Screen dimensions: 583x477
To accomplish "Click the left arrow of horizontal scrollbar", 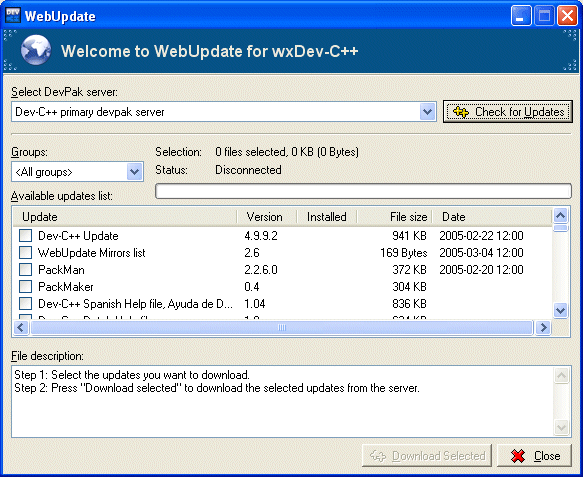I will pyautogui.click(x=21, y=328).
